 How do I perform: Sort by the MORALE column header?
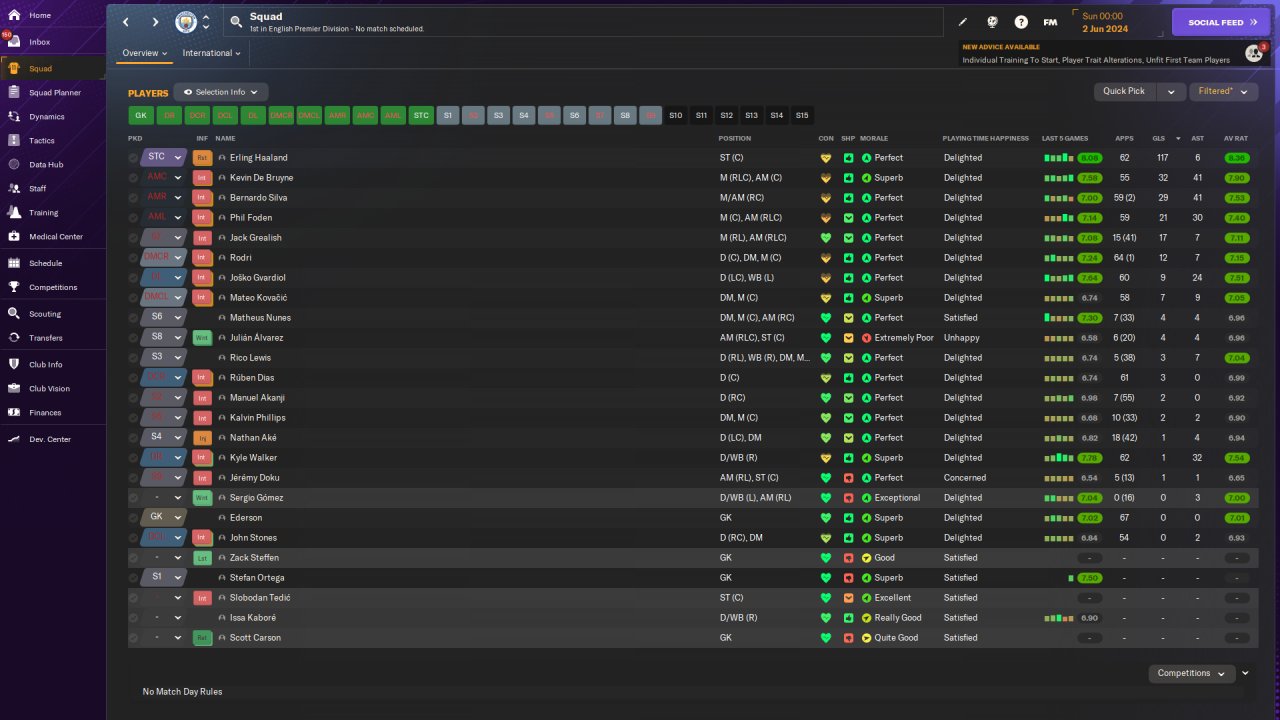(x=874, y=138)
